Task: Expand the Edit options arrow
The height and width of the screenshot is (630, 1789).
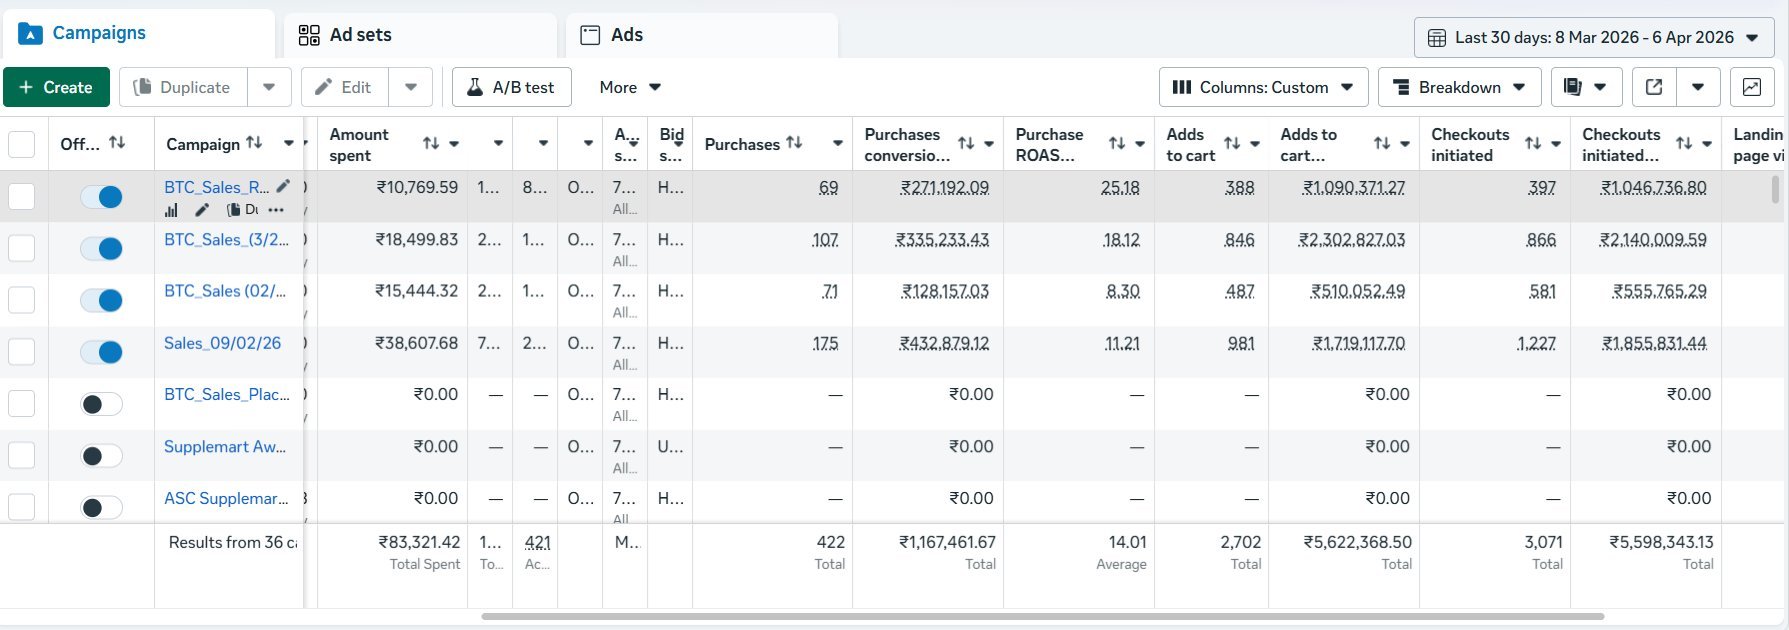Action: pyautogui.click(x=411, y=87)
